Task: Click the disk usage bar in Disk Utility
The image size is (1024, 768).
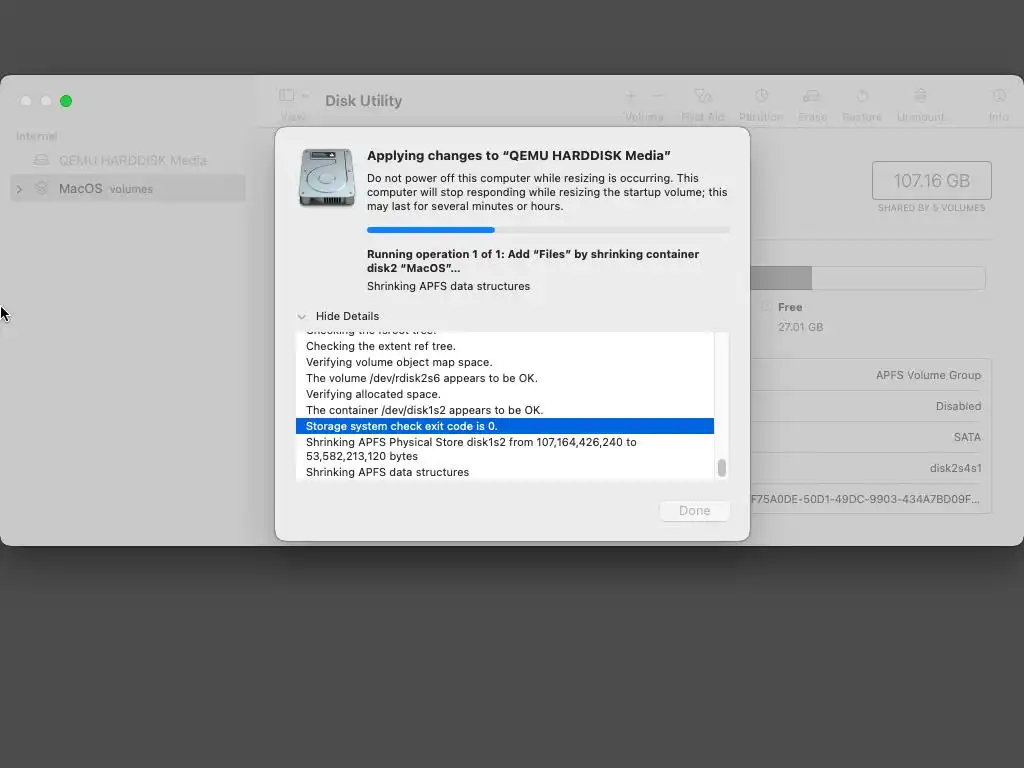Action: 868,278
